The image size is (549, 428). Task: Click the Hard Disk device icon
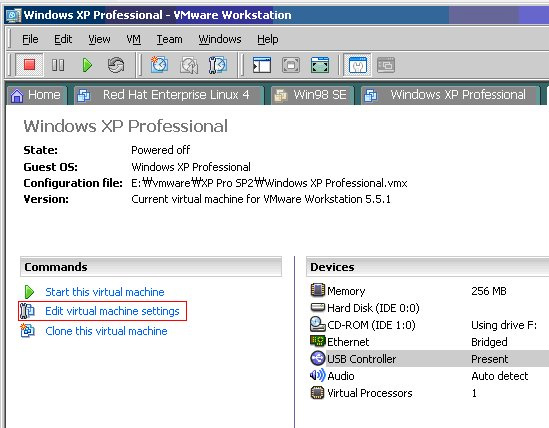[x=318, y=307]
